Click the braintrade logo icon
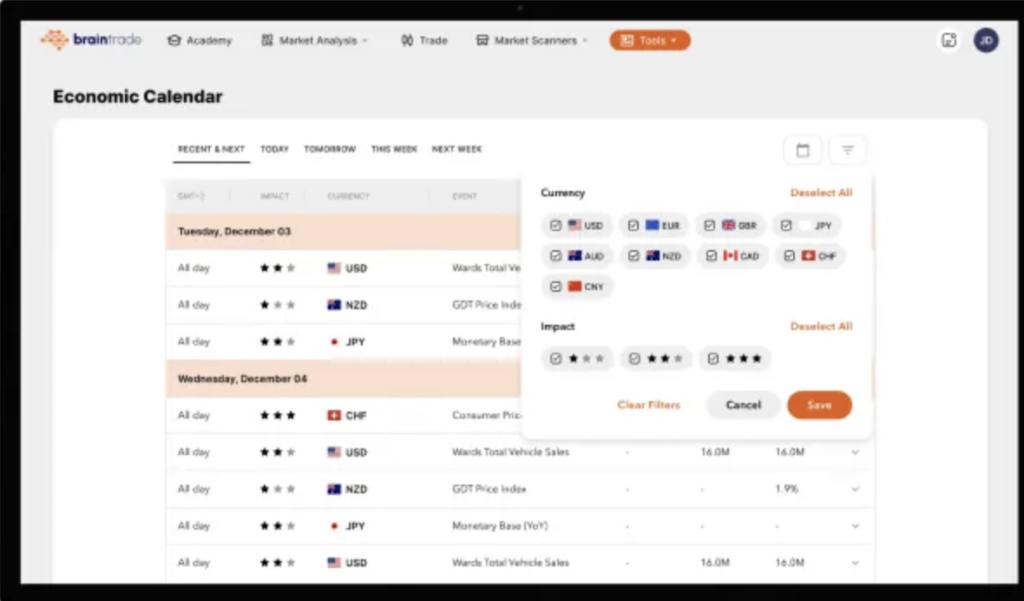1024x601 pixels. pyautogui.click(x=55, y=40)
